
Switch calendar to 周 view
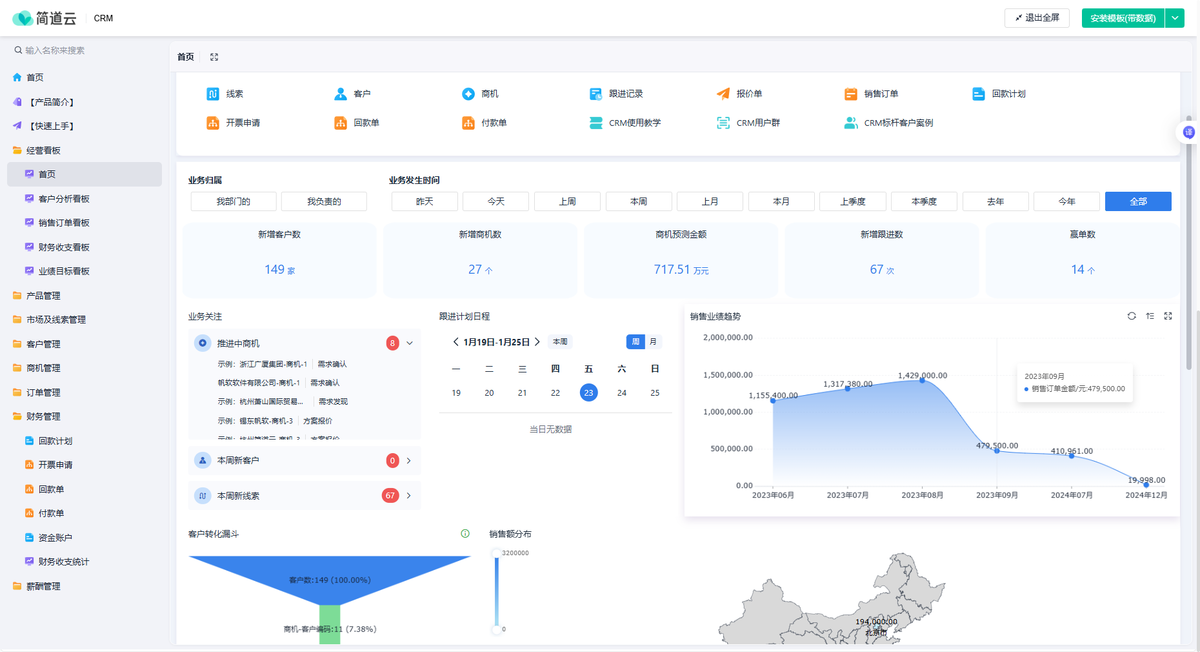tap(636, 342)
